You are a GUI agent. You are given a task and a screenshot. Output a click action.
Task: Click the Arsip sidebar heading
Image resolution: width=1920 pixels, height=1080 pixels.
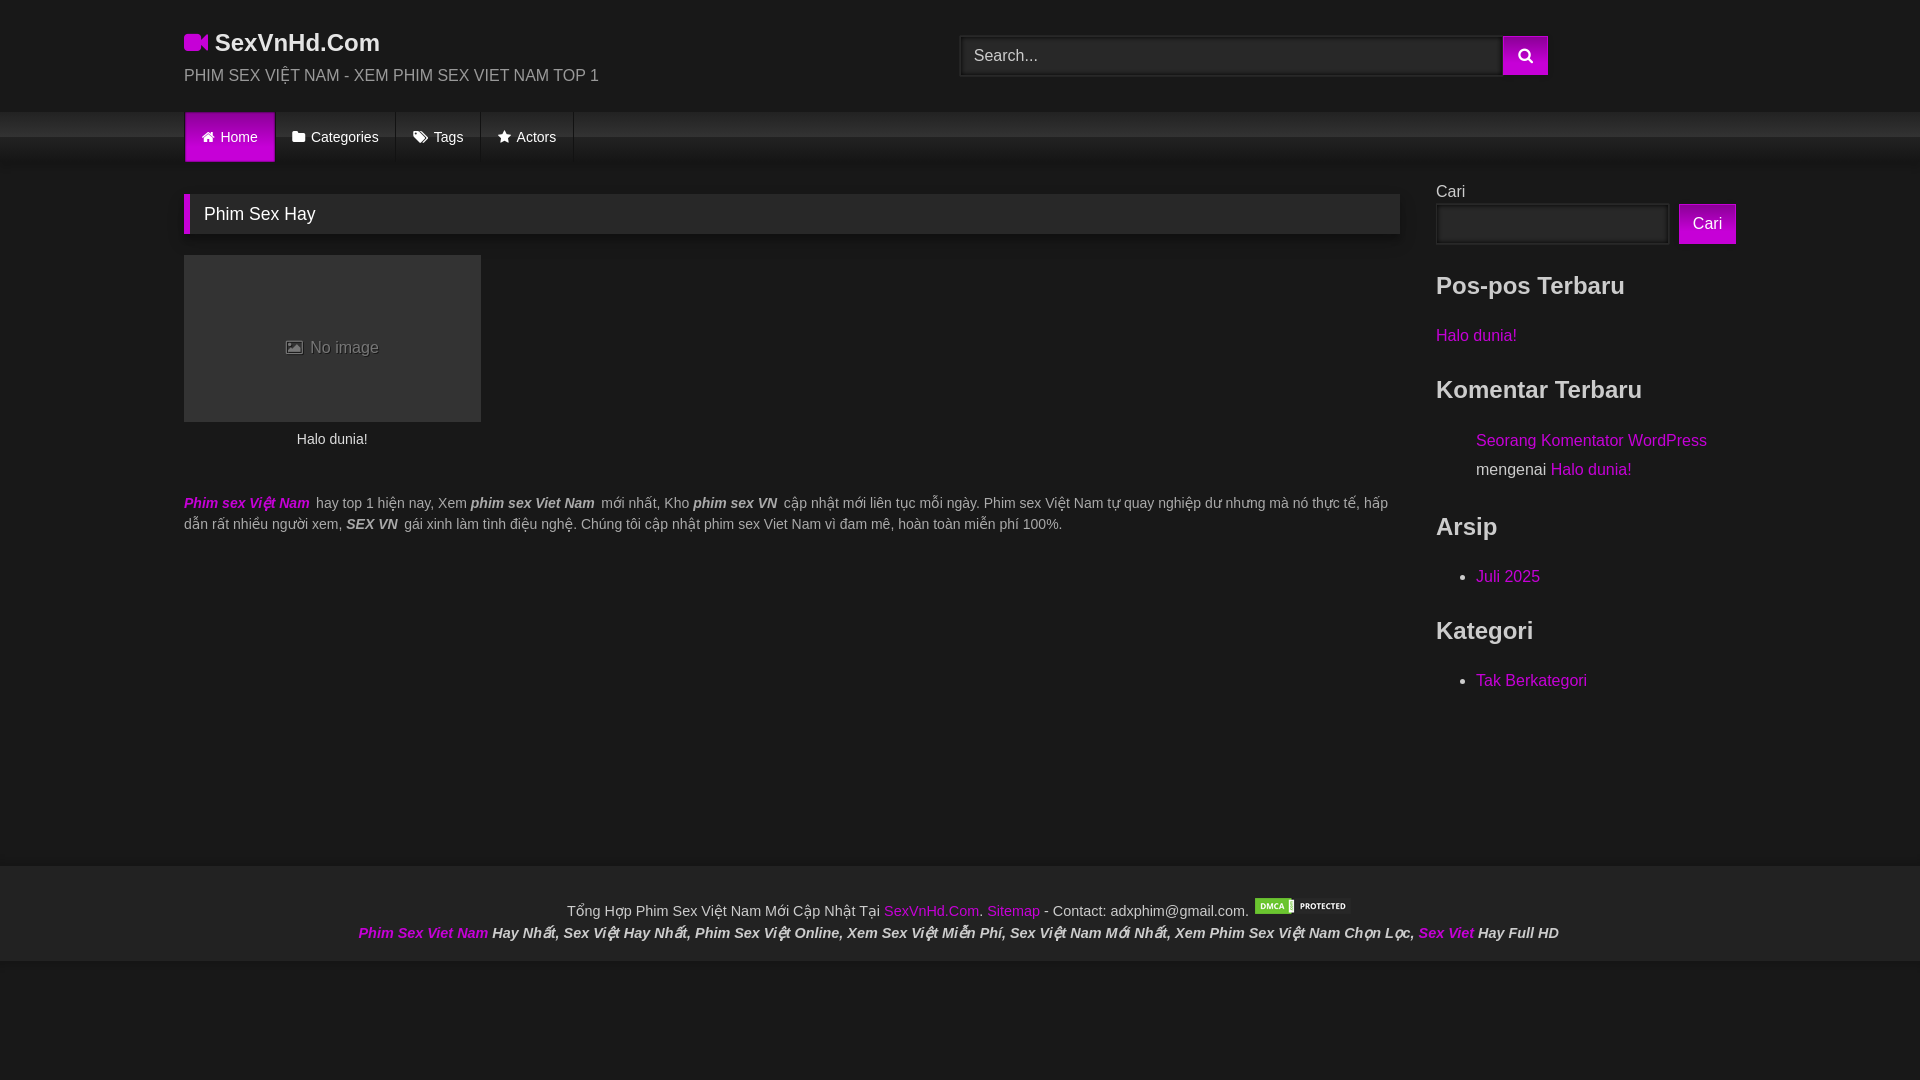[x=1466, y=527]
